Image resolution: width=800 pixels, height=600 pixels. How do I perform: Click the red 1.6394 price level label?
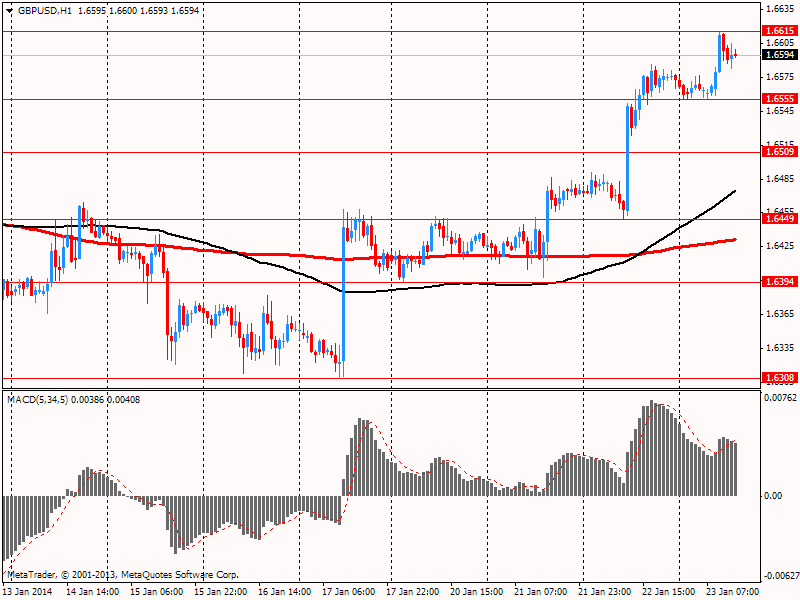[x=779, y=282]
